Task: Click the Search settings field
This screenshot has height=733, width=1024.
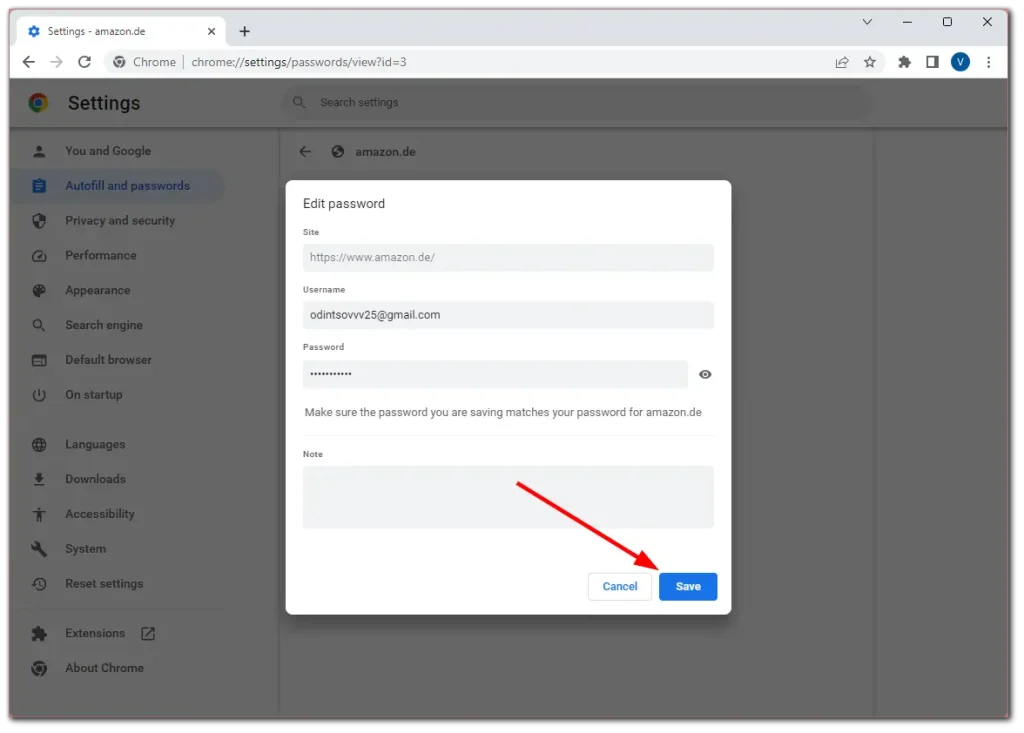Action: (580, 102)
